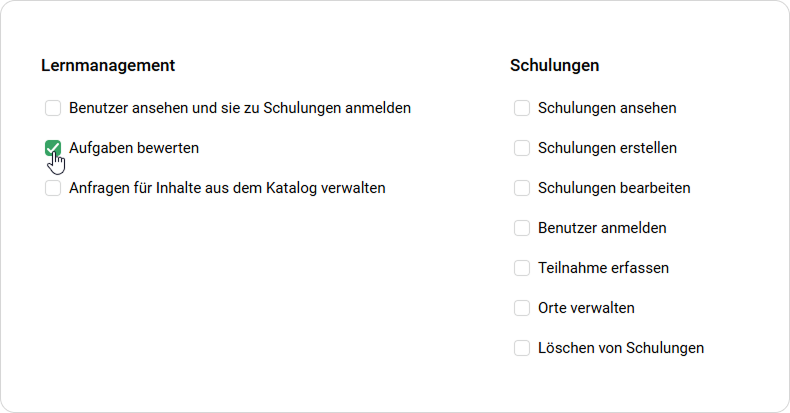Viewport: 790px width, 413px height.
Task: Check 'Benutzer ansehen und sie zu Schulungen anmelden' checkbox
Action: (53, 108)
